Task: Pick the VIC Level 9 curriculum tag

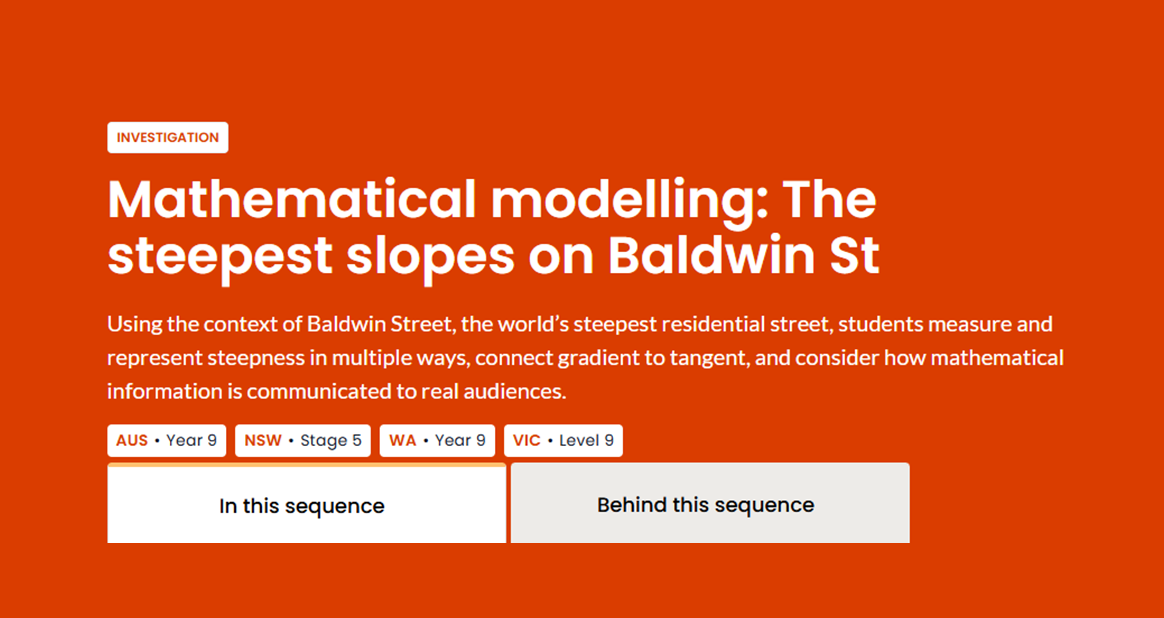Action: pos(563,440)
